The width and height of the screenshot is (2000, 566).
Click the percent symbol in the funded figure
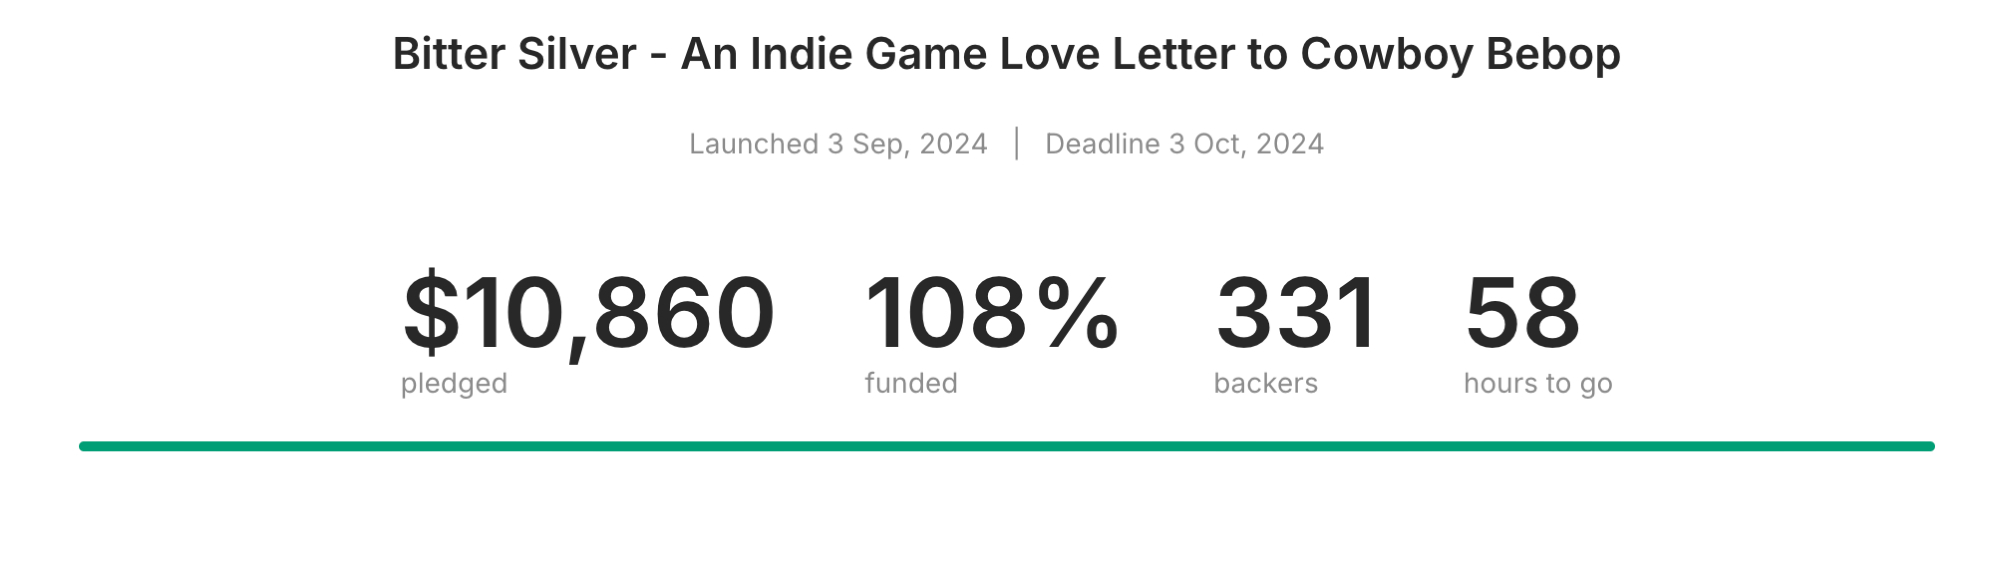(1078, 314)
